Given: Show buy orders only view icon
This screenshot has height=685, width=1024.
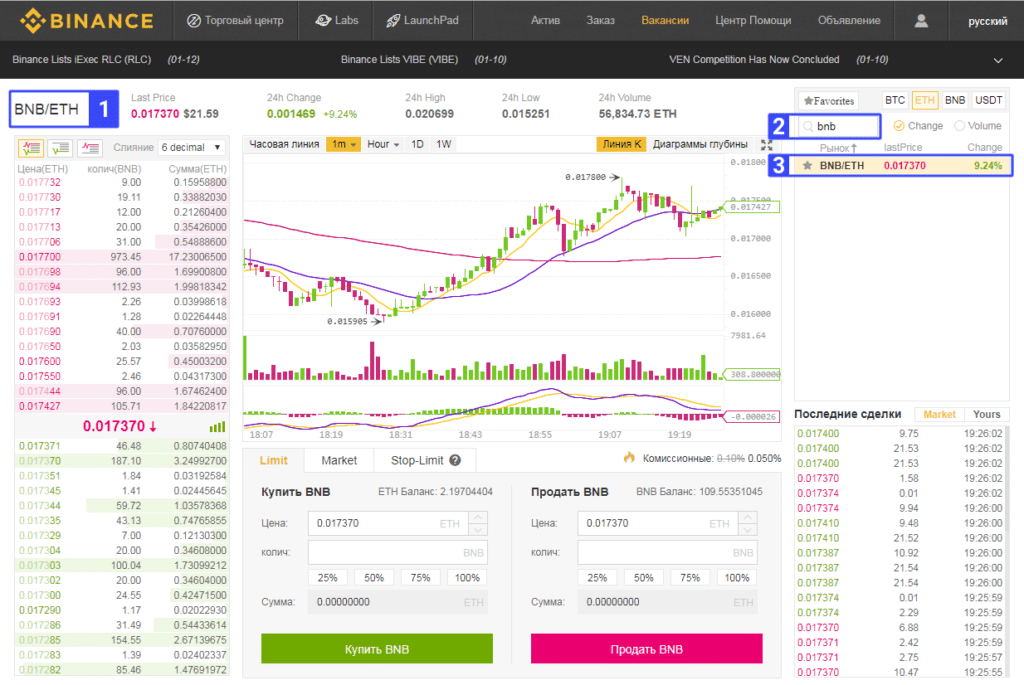Looking at the screenshot, I should (60, 148).
